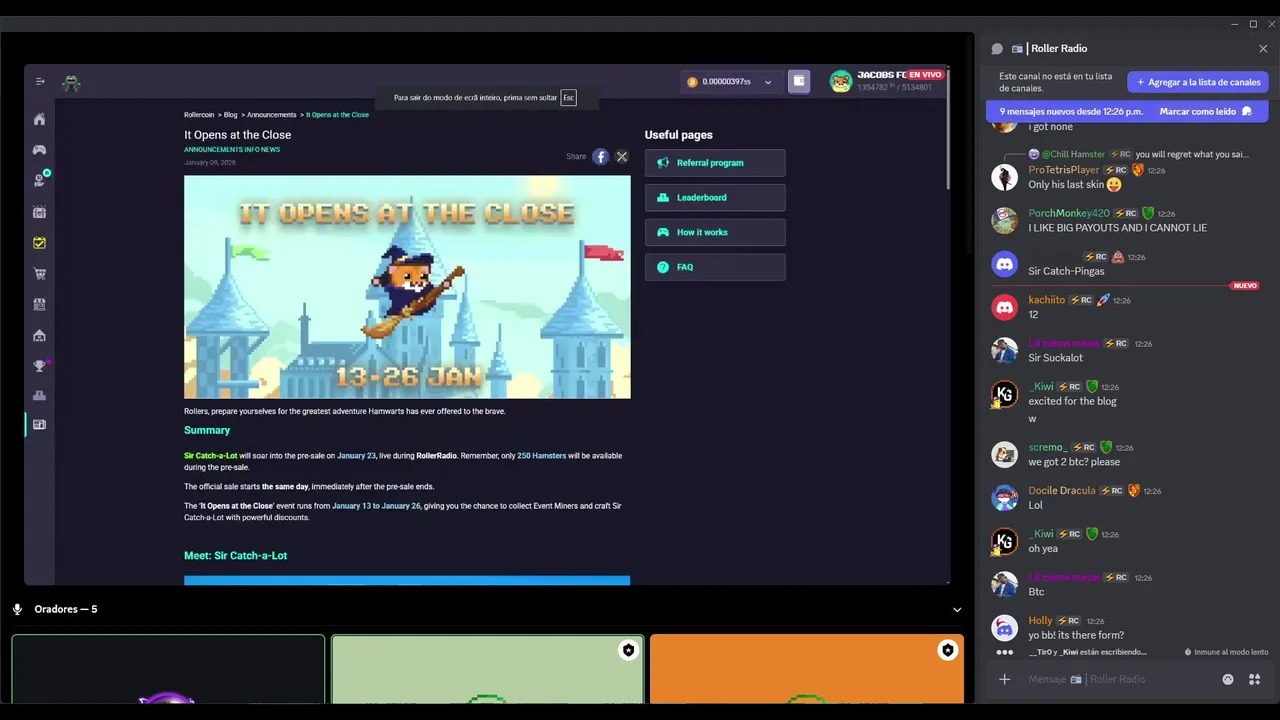Open the FAQ useful page

715,267
